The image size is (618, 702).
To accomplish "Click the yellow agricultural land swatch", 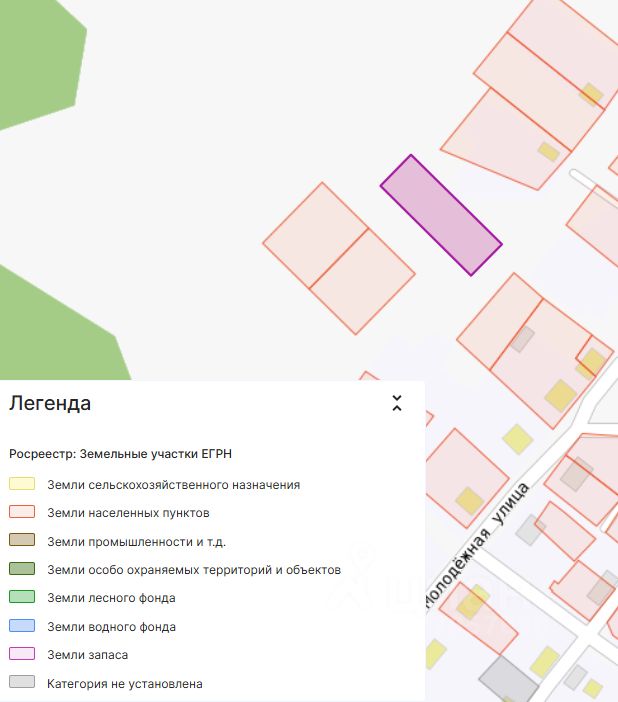I will pyautogui.click(x=22, y=484).
